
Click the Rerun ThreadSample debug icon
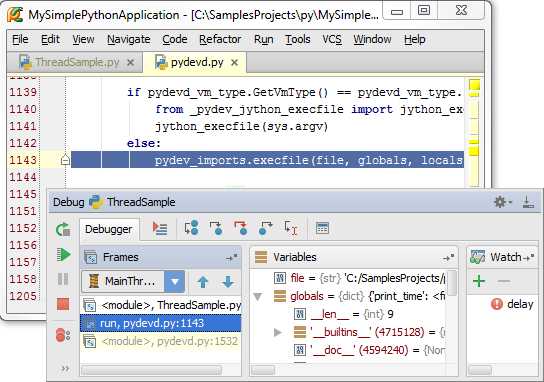pyautogui.click(x=63, y=229)
